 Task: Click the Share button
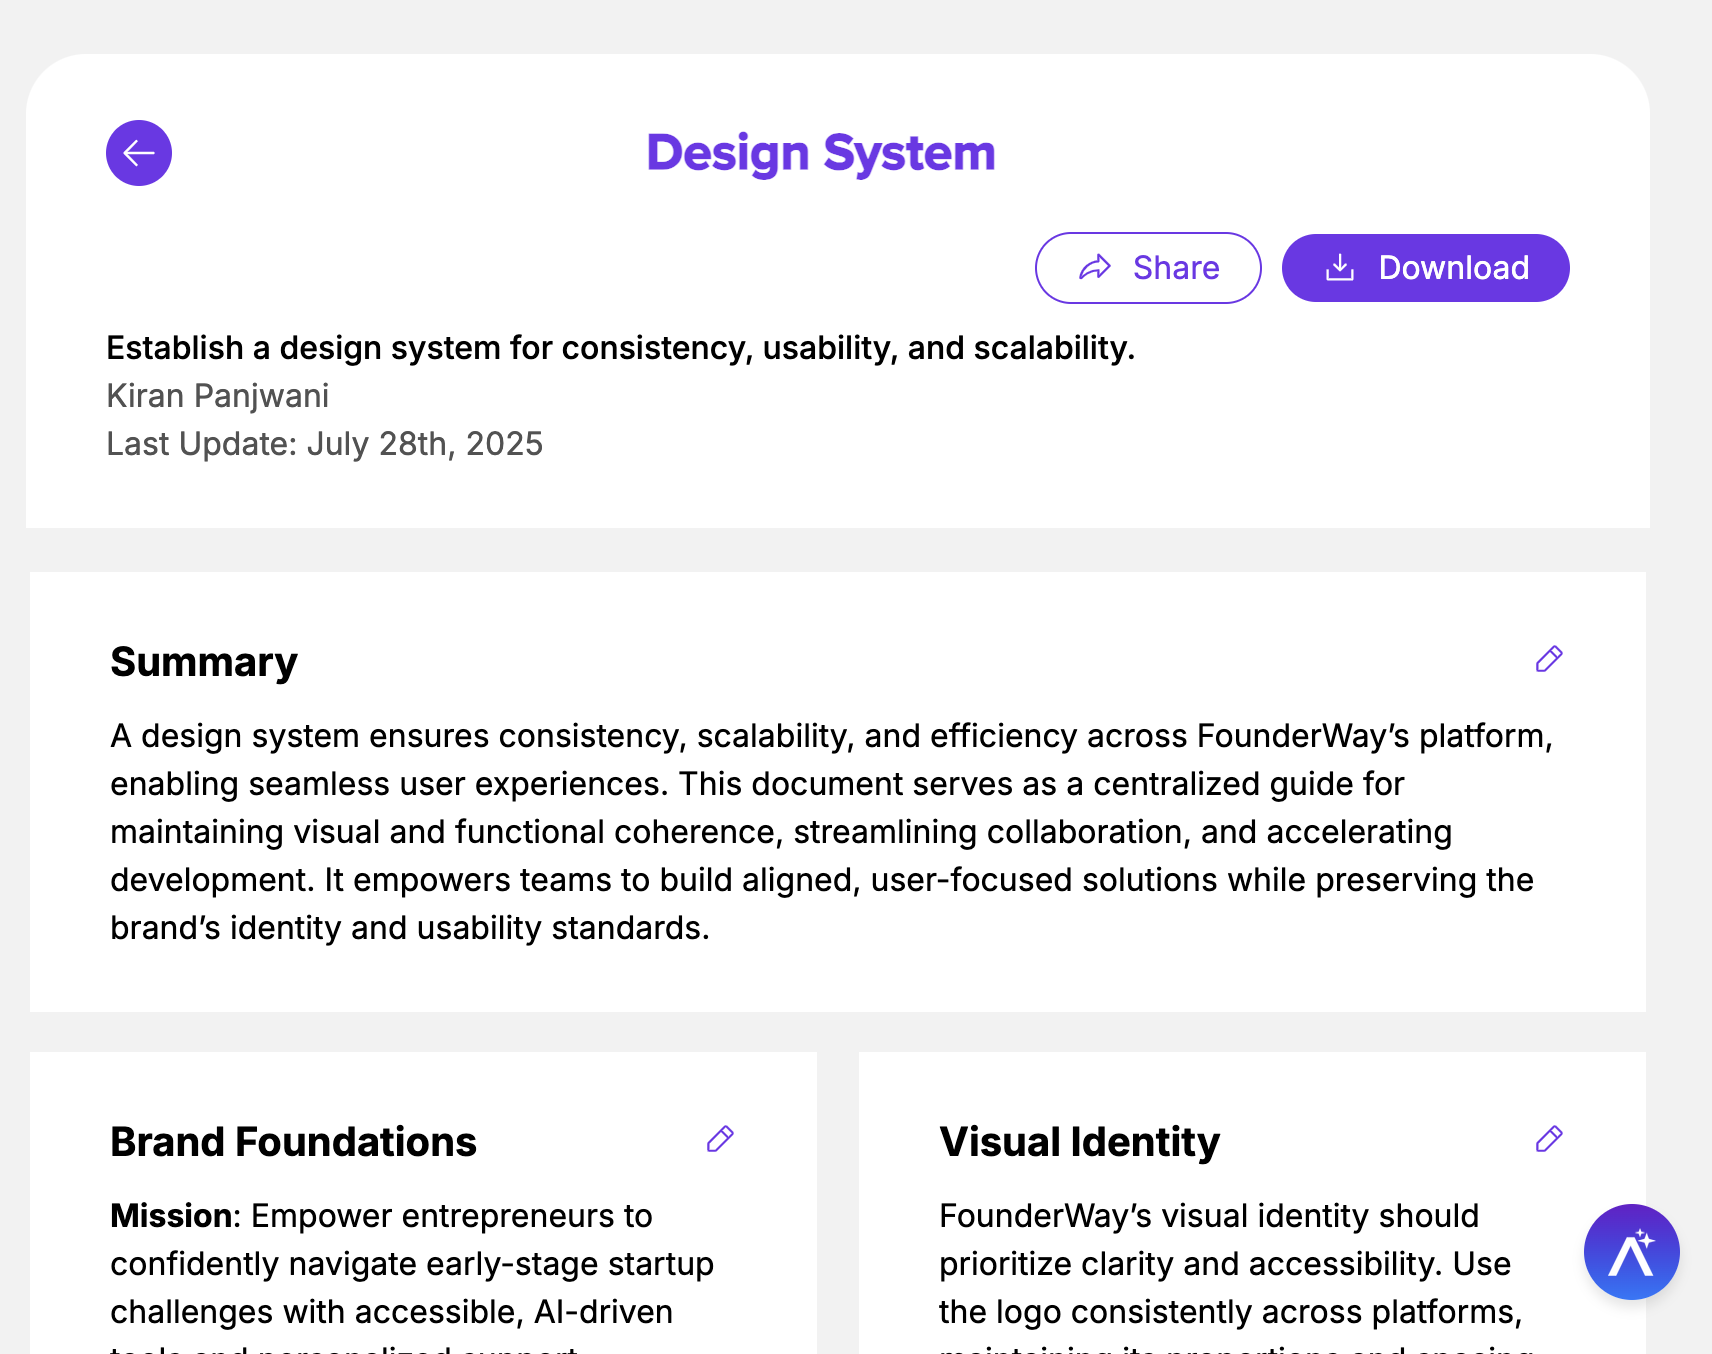pos(1148,268)
